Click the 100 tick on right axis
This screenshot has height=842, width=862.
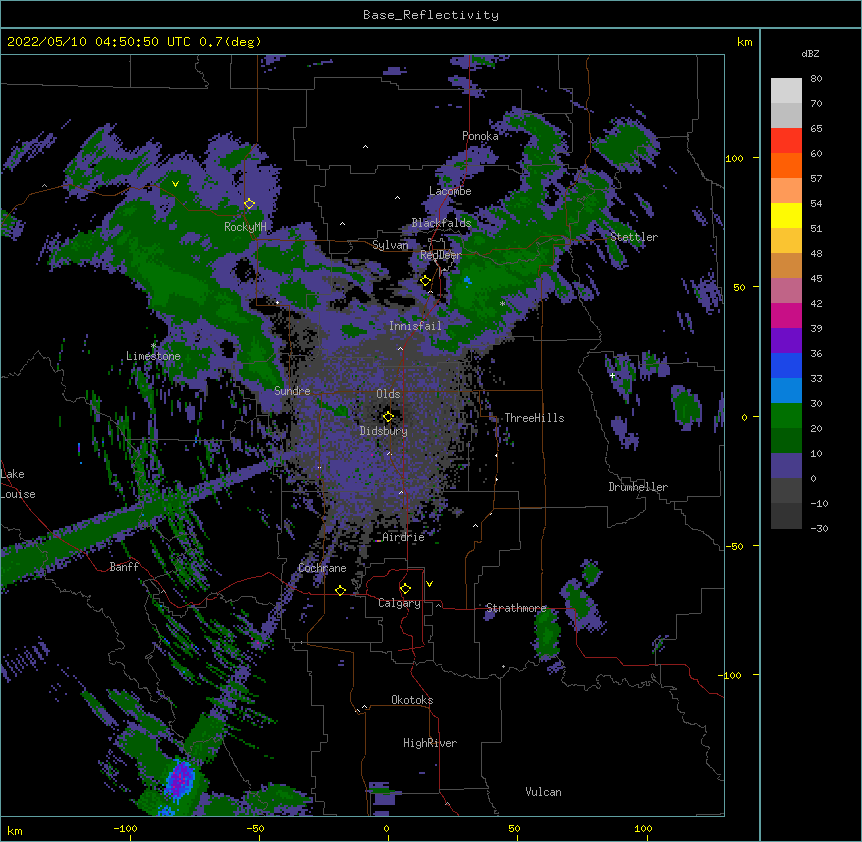point(734,158)
